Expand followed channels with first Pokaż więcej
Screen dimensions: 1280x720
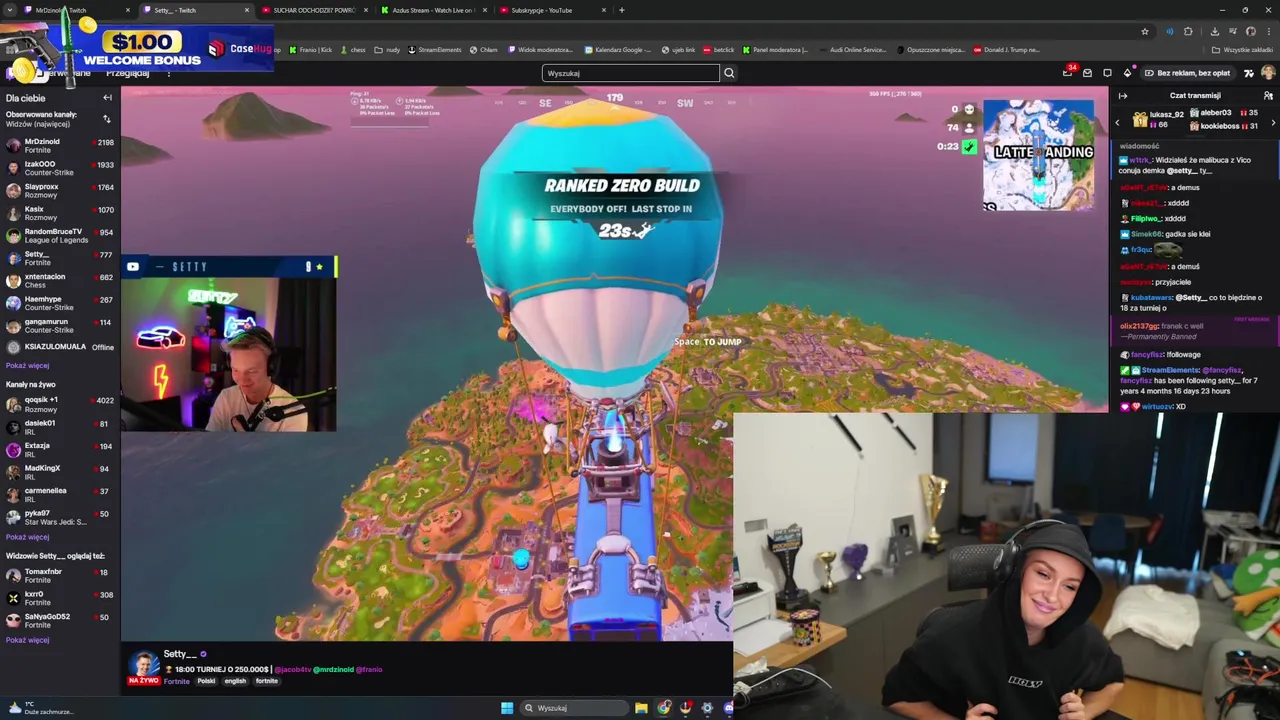point(27,366)
